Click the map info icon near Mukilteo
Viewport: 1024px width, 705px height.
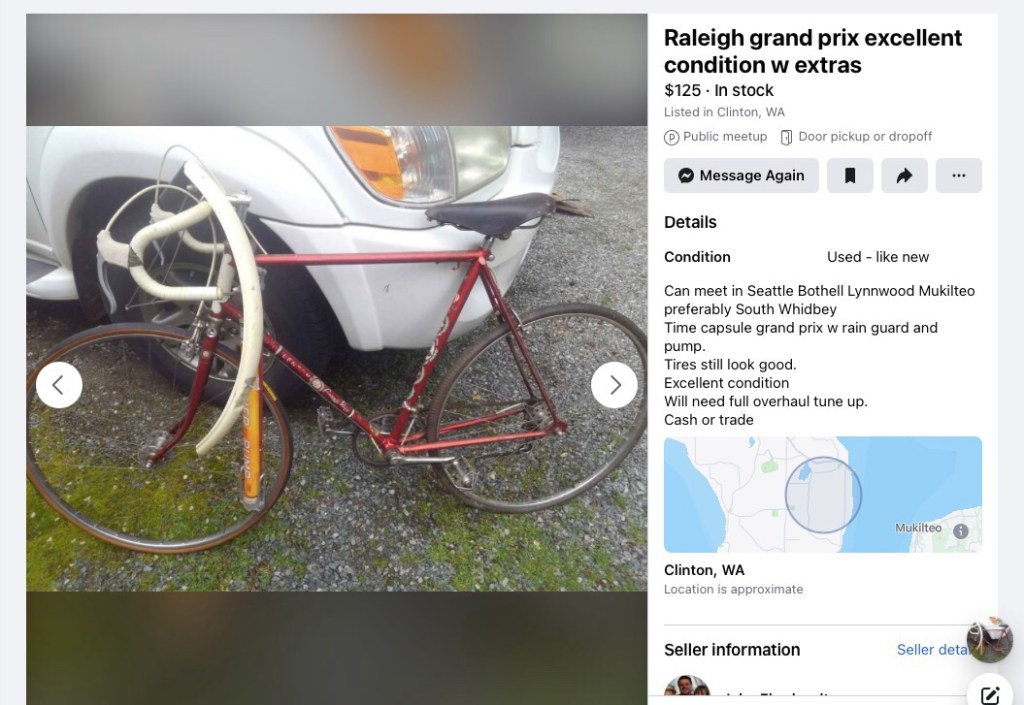tap(961, 531)
